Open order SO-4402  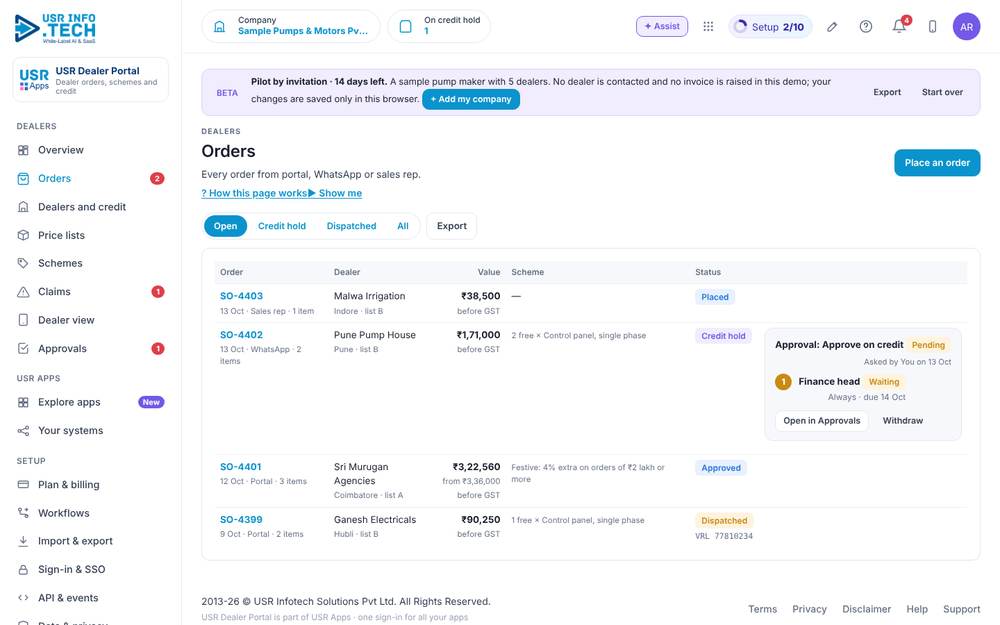tap(241, 335)
